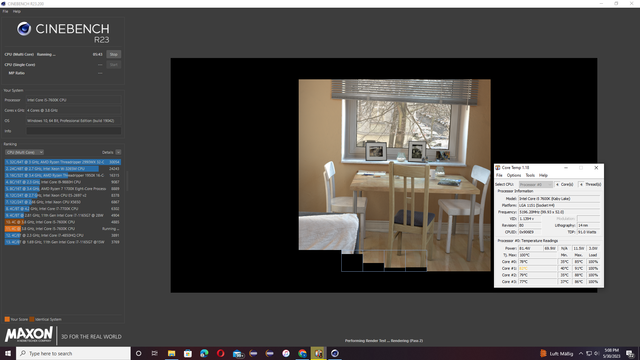Open Cortana from the taskbar circle icon
Image resolution: width=640 pixels, height=360 pixels.
click(138, 353)
